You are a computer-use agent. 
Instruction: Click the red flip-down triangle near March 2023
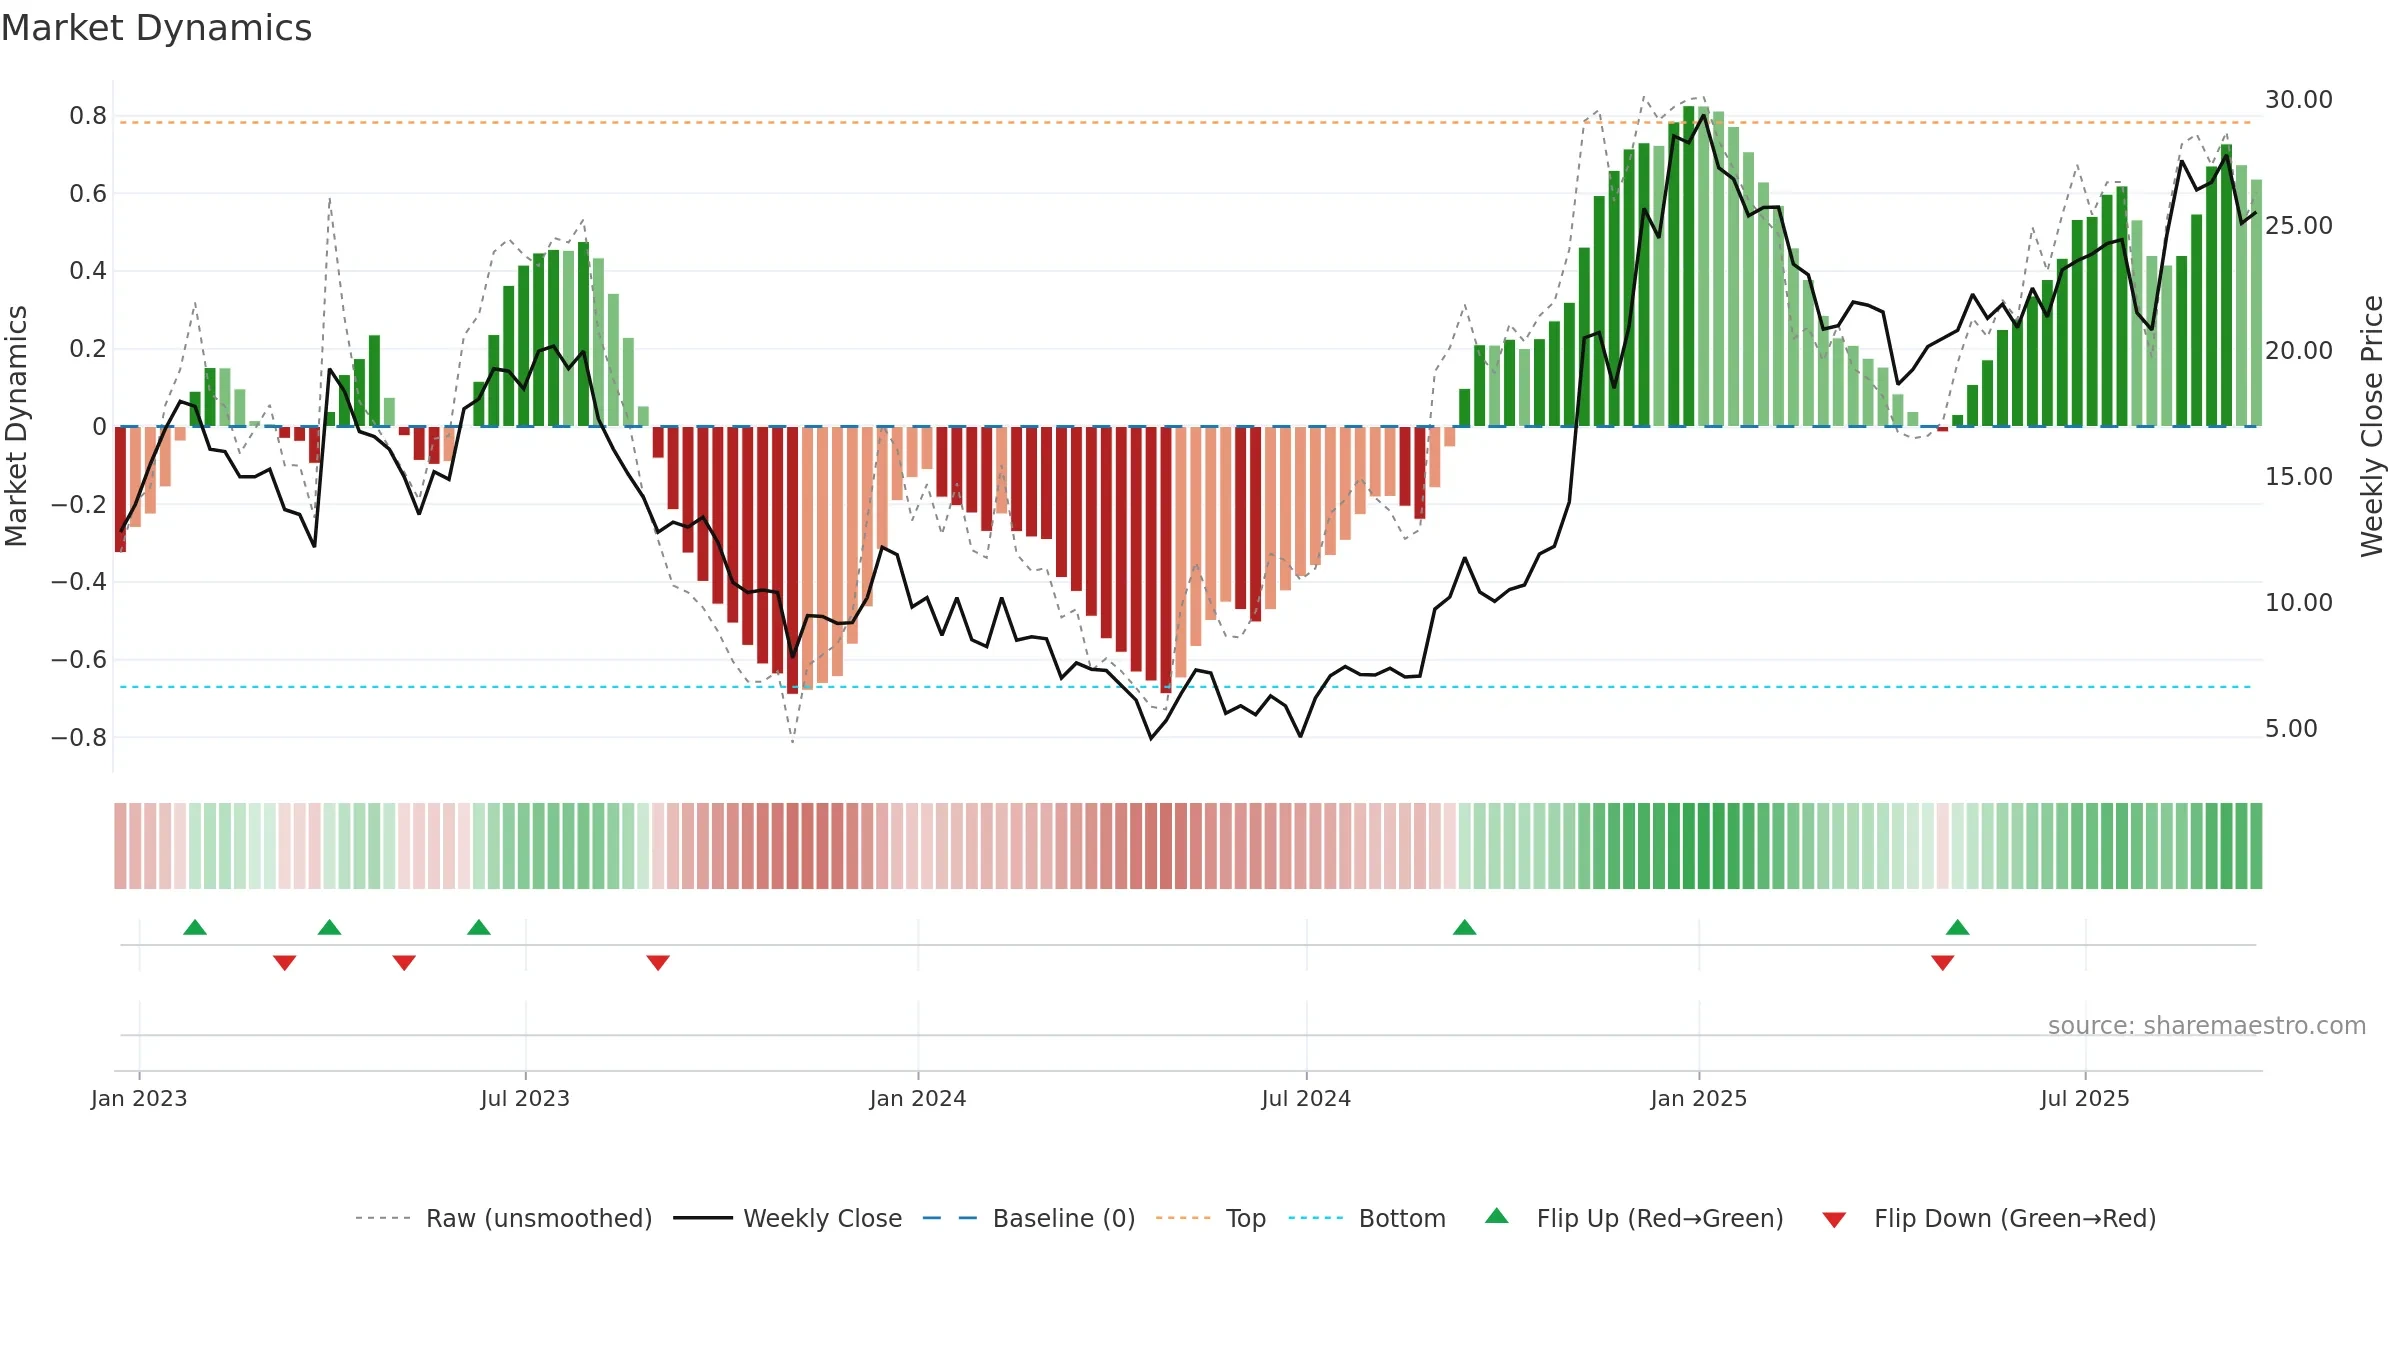point(285,963)
